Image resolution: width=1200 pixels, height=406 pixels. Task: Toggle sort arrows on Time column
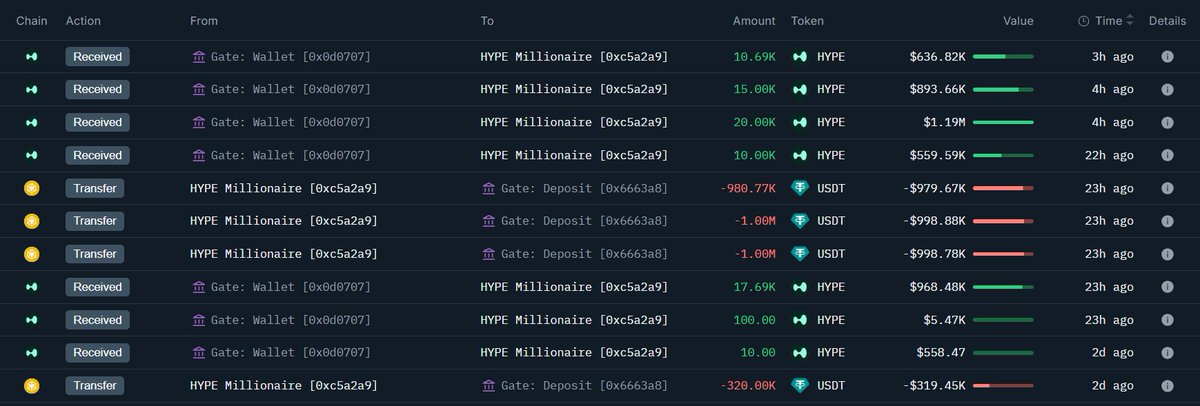click(1130, 21)
